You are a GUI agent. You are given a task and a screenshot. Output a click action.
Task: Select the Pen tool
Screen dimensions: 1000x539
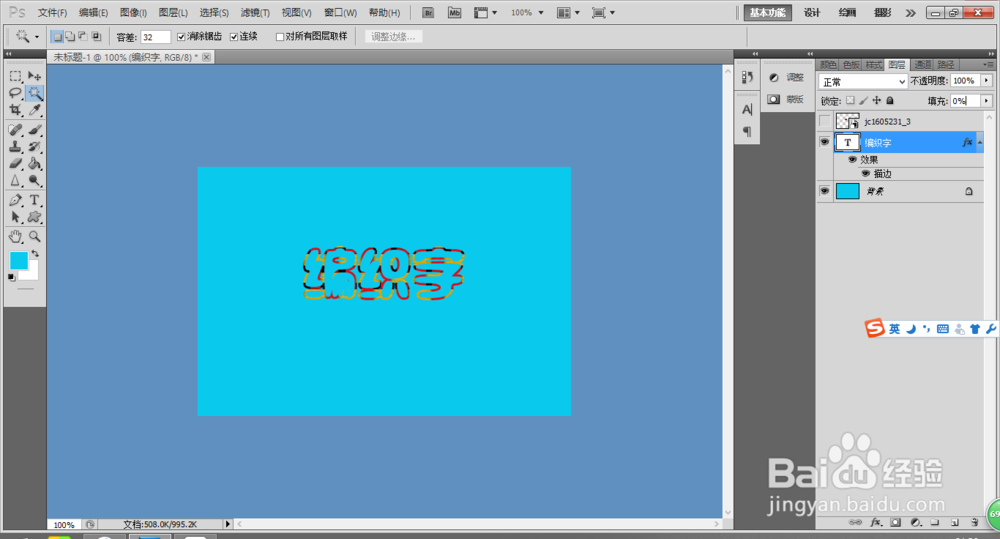[x=15, y=200]
